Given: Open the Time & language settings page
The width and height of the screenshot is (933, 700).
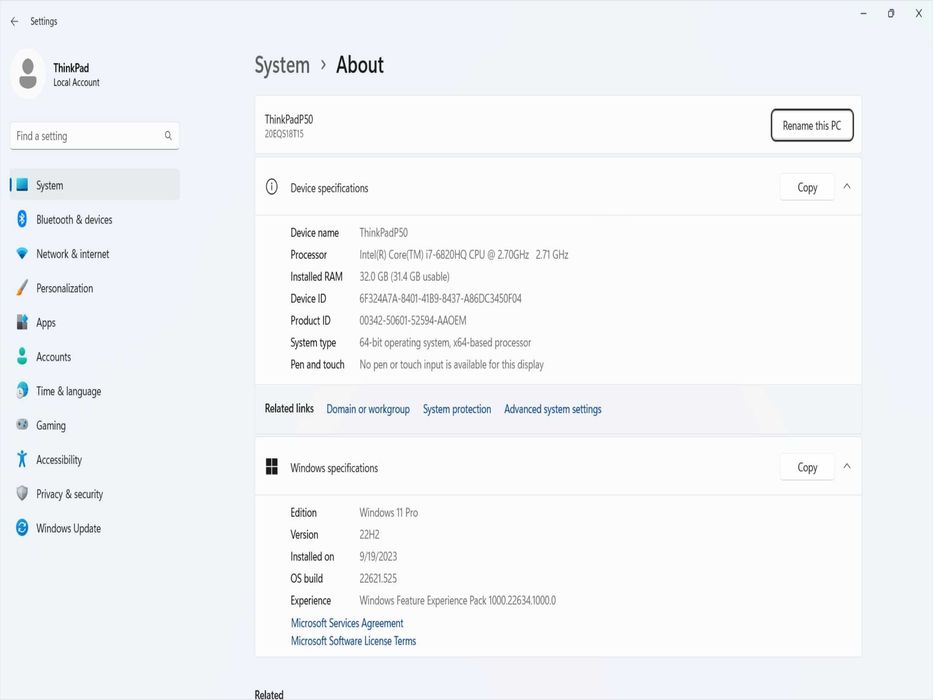Looking at the screenshot, I should tap(68, 391).
